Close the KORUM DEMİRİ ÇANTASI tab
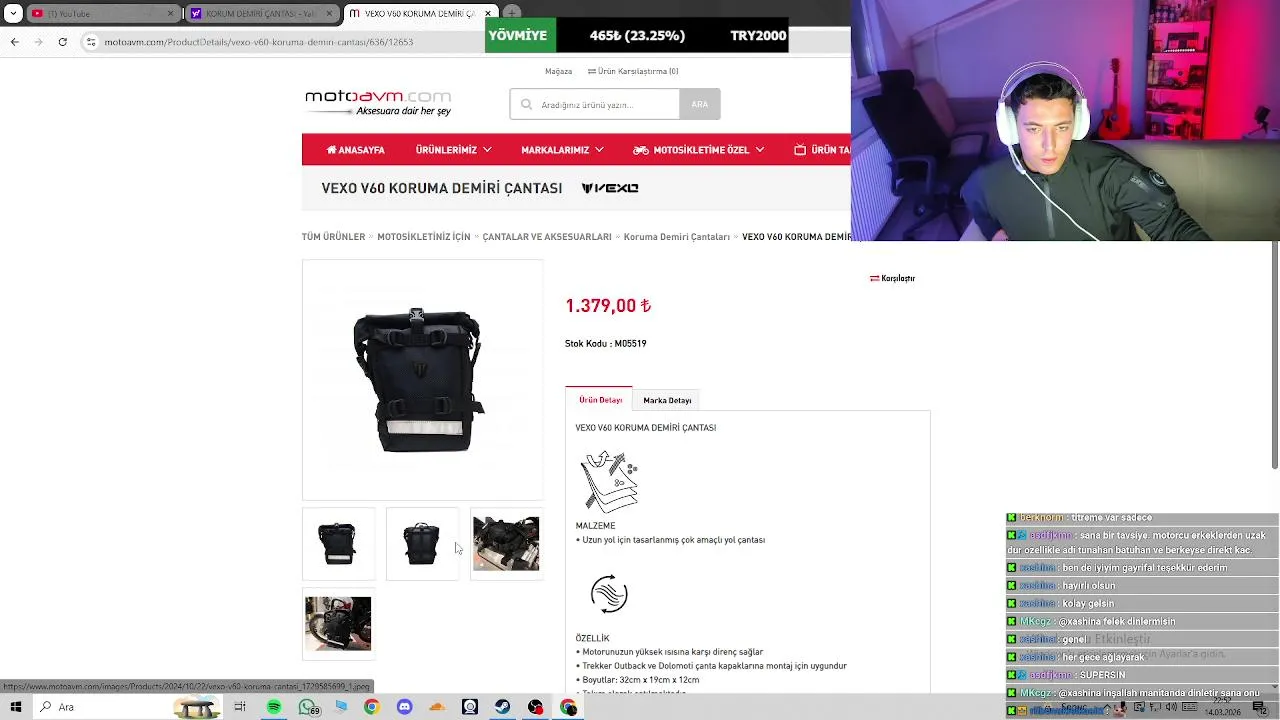Screen dimensions: 1280x720 tap(329, 14)
